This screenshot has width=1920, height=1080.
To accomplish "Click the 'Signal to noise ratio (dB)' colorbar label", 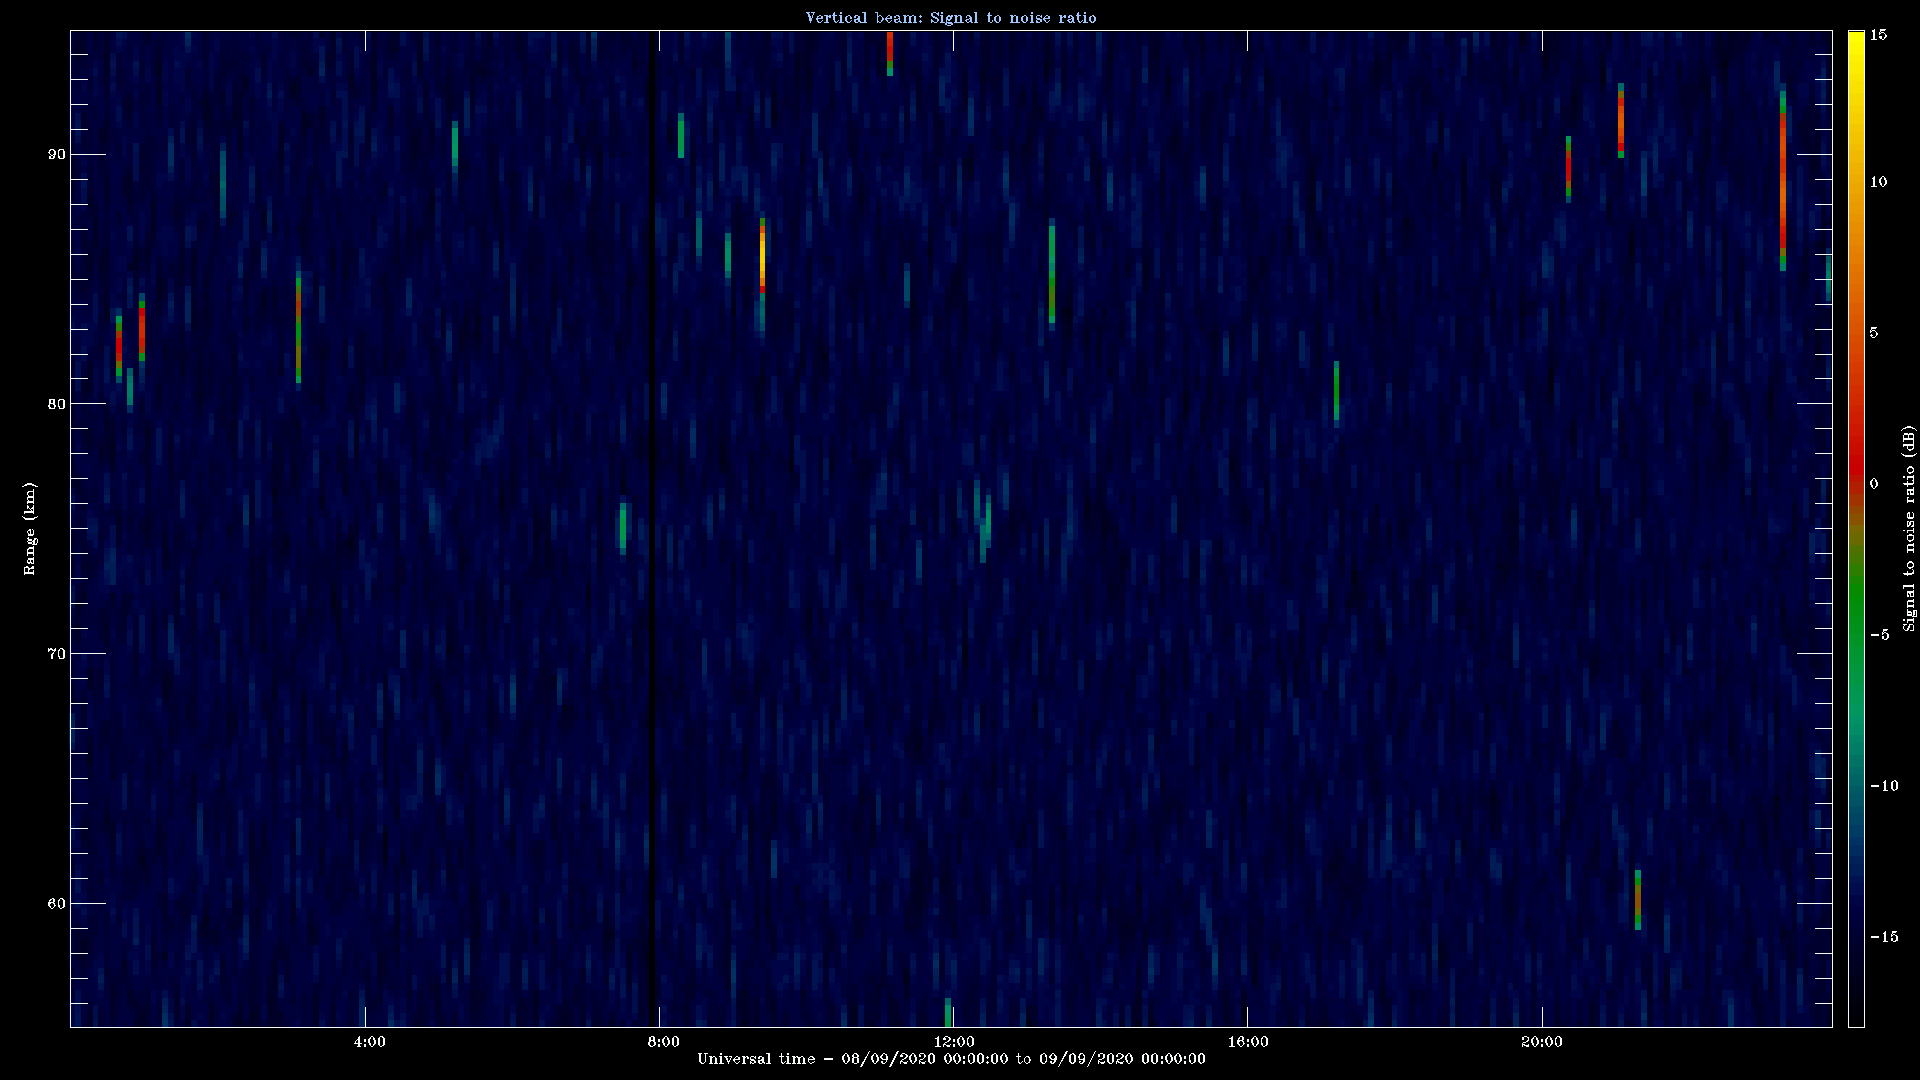I will pos(1909,529).
